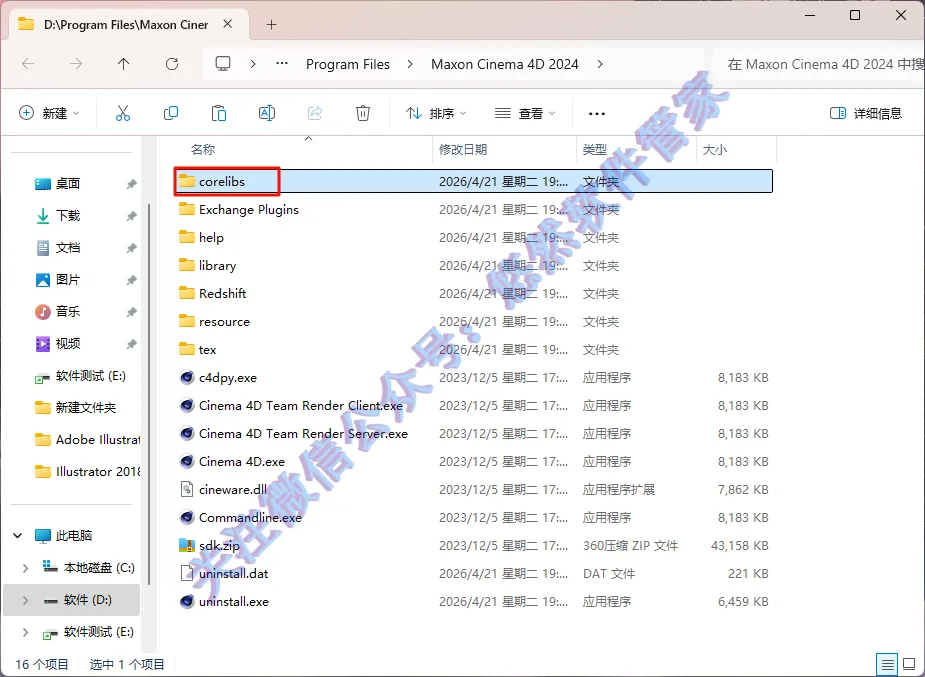Expand the 软件测试 (E:) drive under This PC

[25, 632]
